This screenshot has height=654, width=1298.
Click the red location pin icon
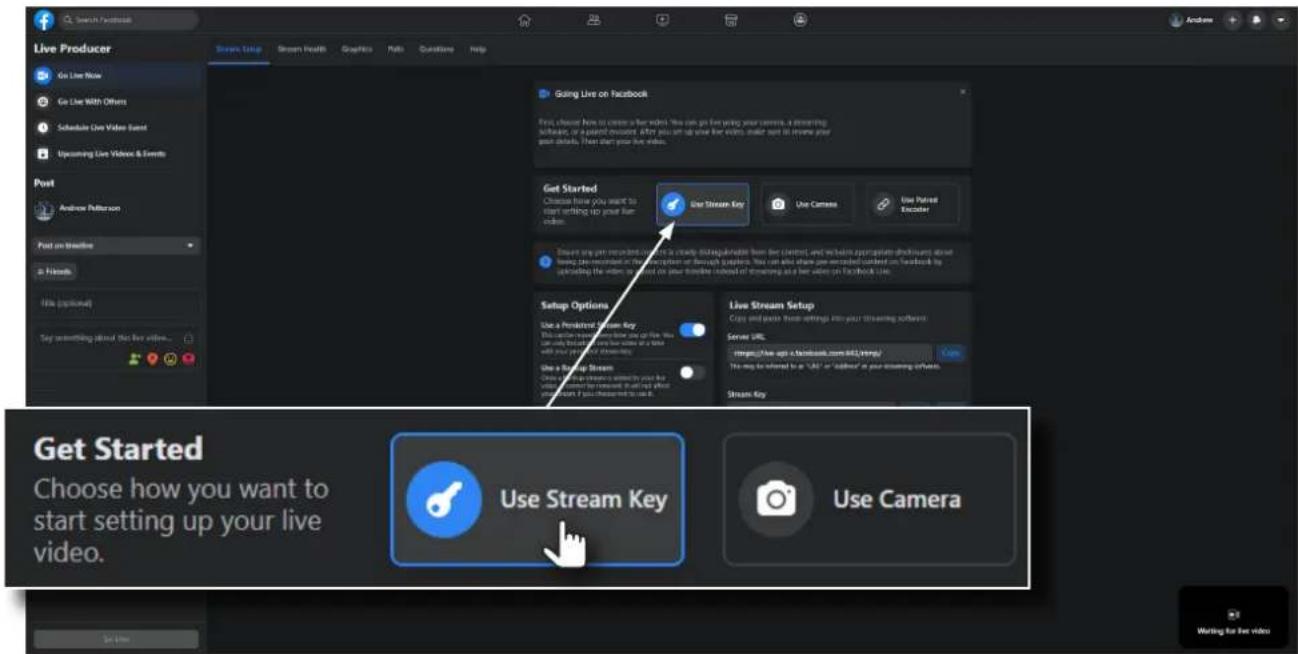point(153,360)
